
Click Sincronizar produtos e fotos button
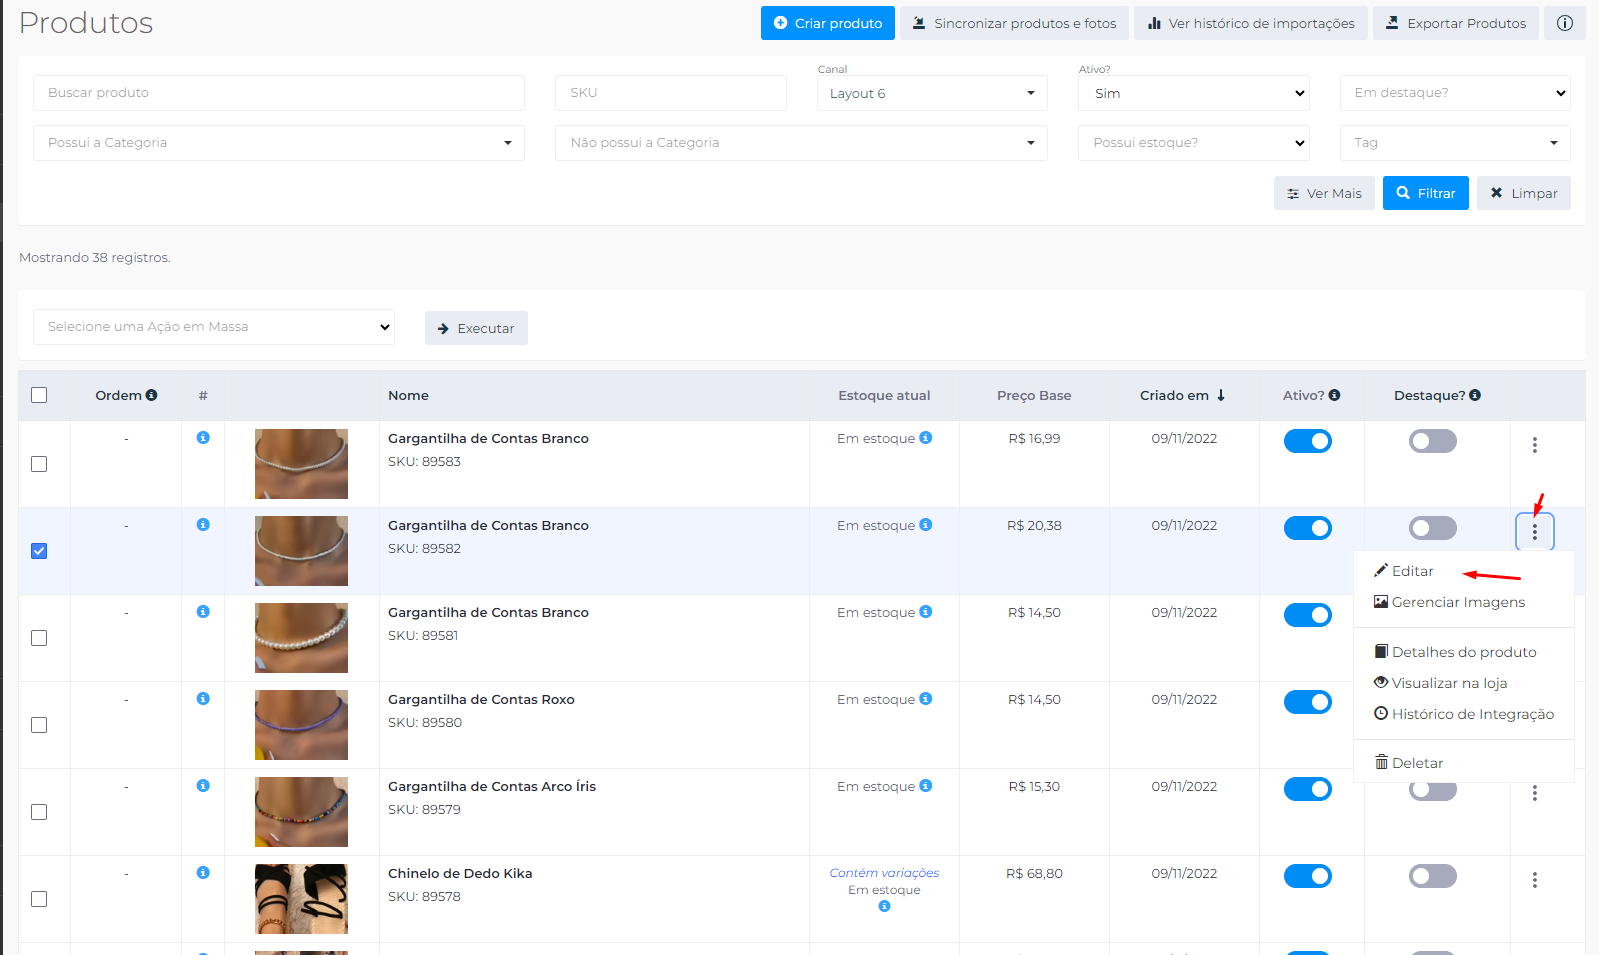(x=1014, y=23)
